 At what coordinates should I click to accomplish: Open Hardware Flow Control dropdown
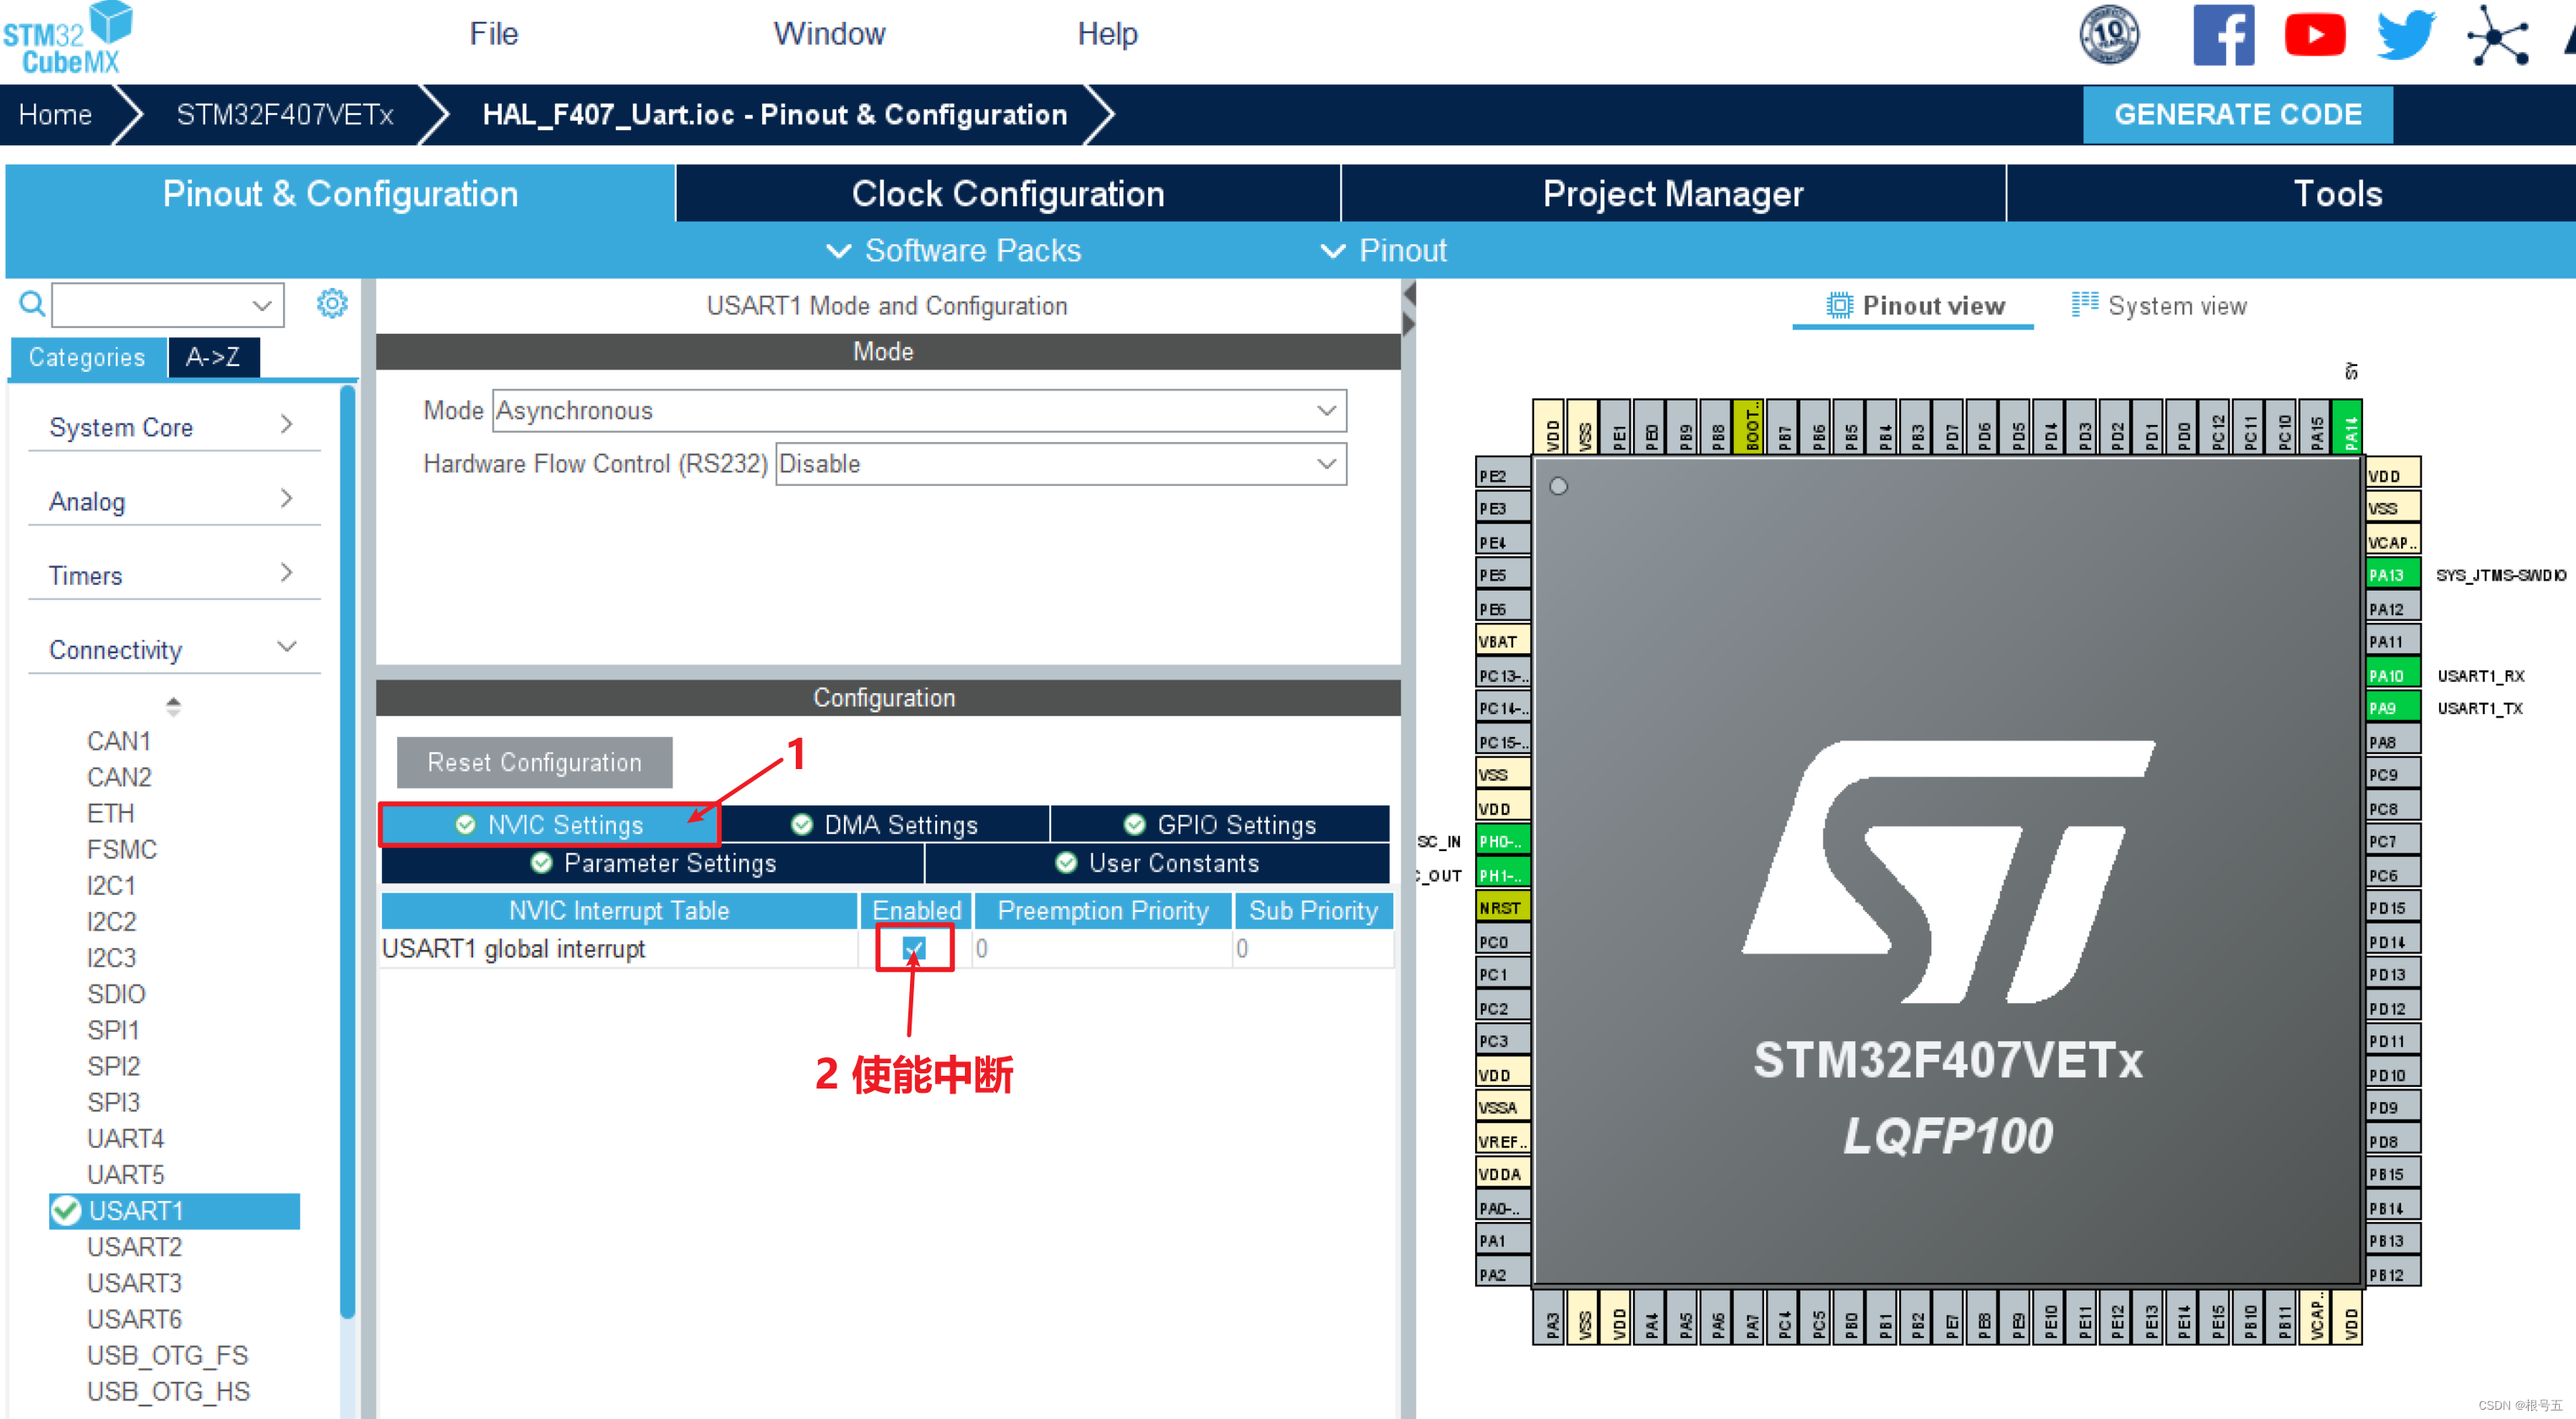coord(1060,464)
